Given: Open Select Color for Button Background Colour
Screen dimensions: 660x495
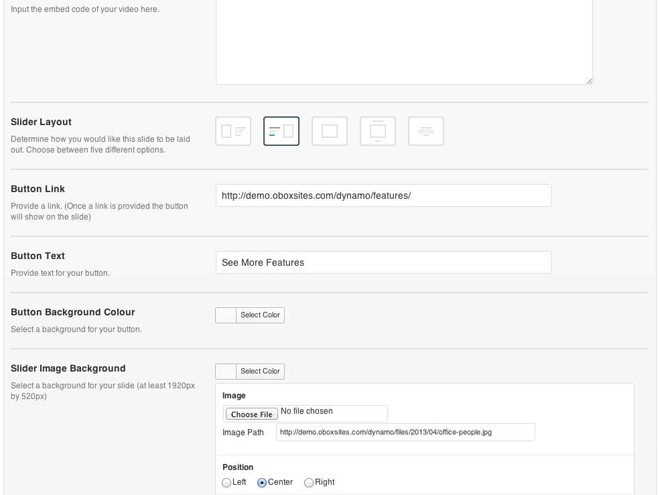Looking at the screenshot, I should click(x=260, y=315).
